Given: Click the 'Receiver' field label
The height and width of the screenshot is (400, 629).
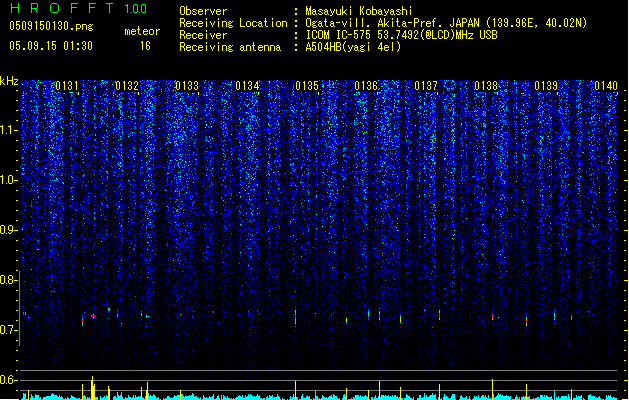Looking at the screenshot, I should coord(203,35).
